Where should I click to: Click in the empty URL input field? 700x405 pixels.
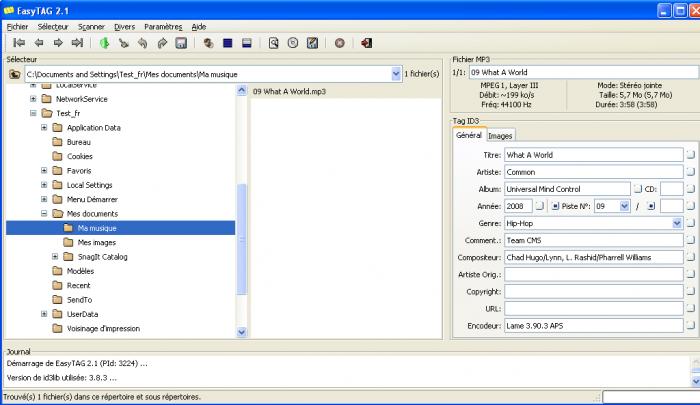pyautogui.click(x=593, y=309)
